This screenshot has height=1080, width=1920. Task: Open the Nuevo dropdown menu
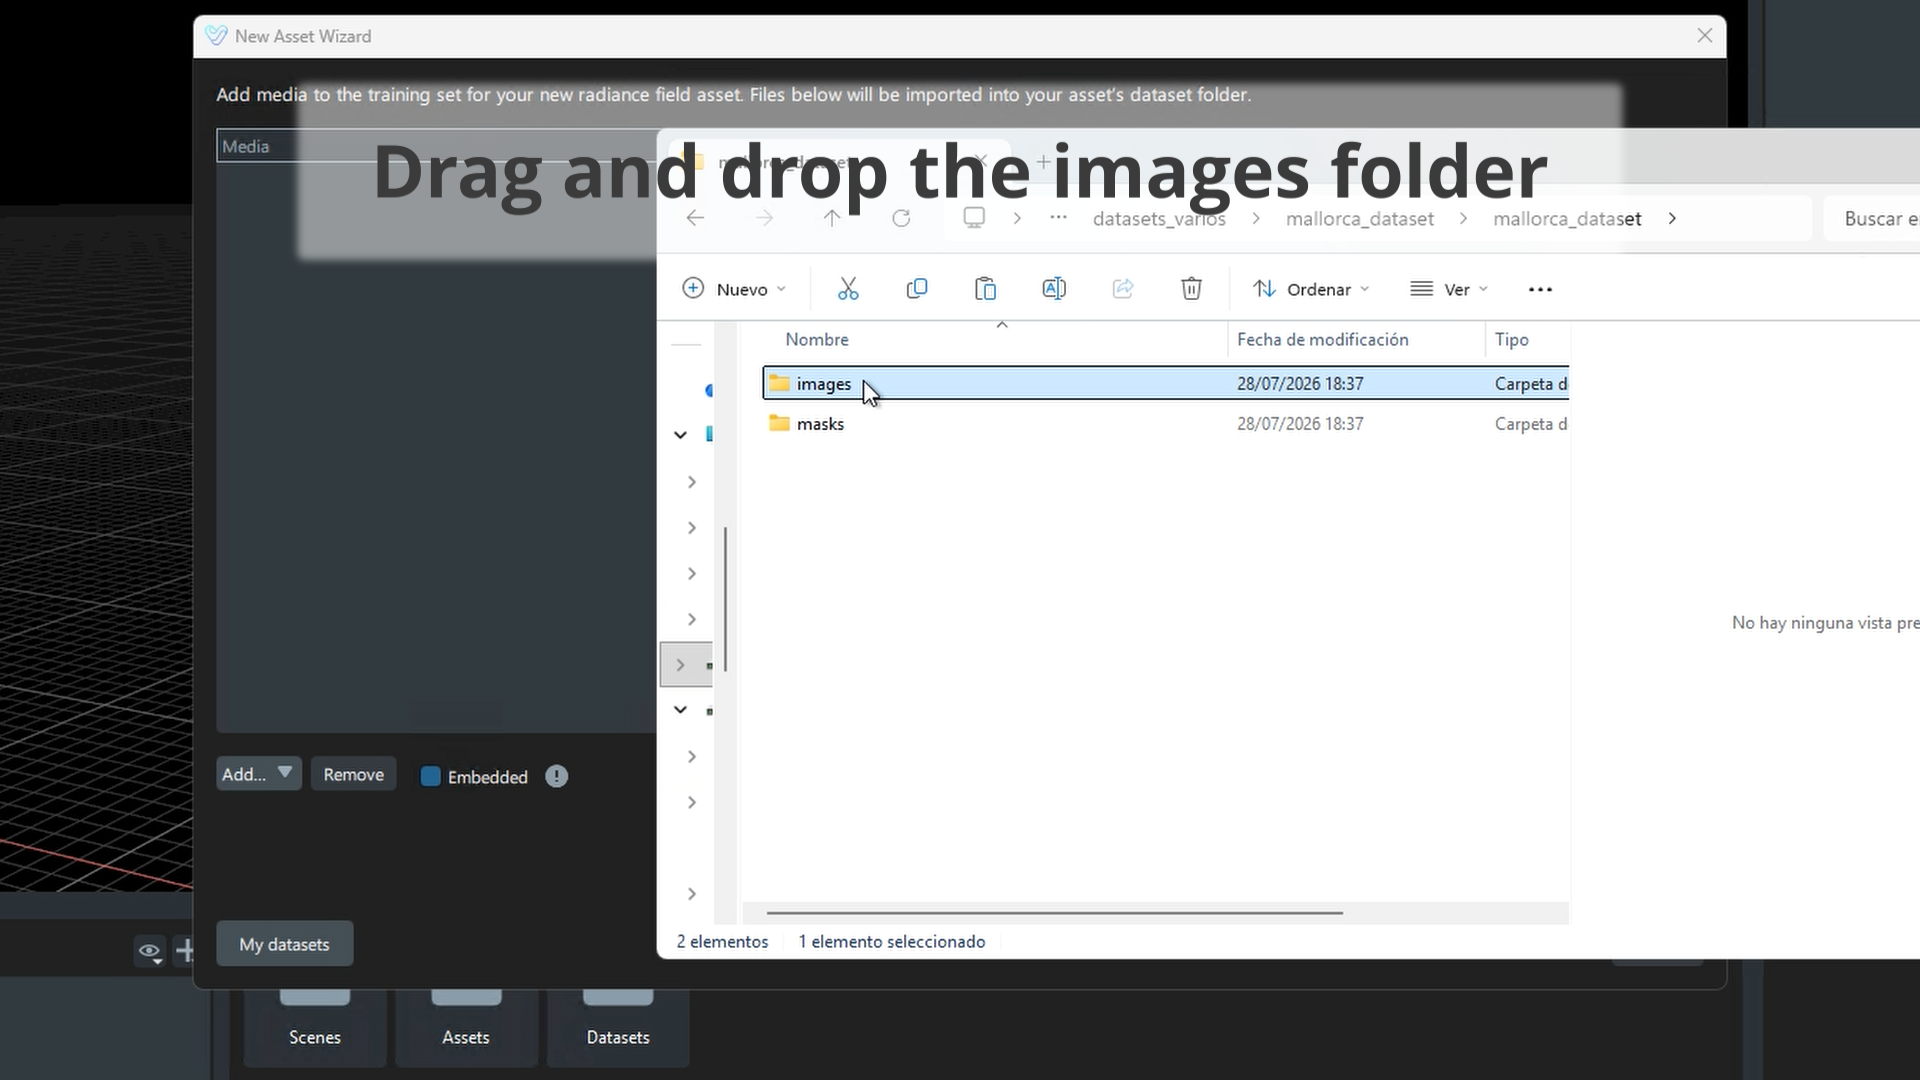735,289
